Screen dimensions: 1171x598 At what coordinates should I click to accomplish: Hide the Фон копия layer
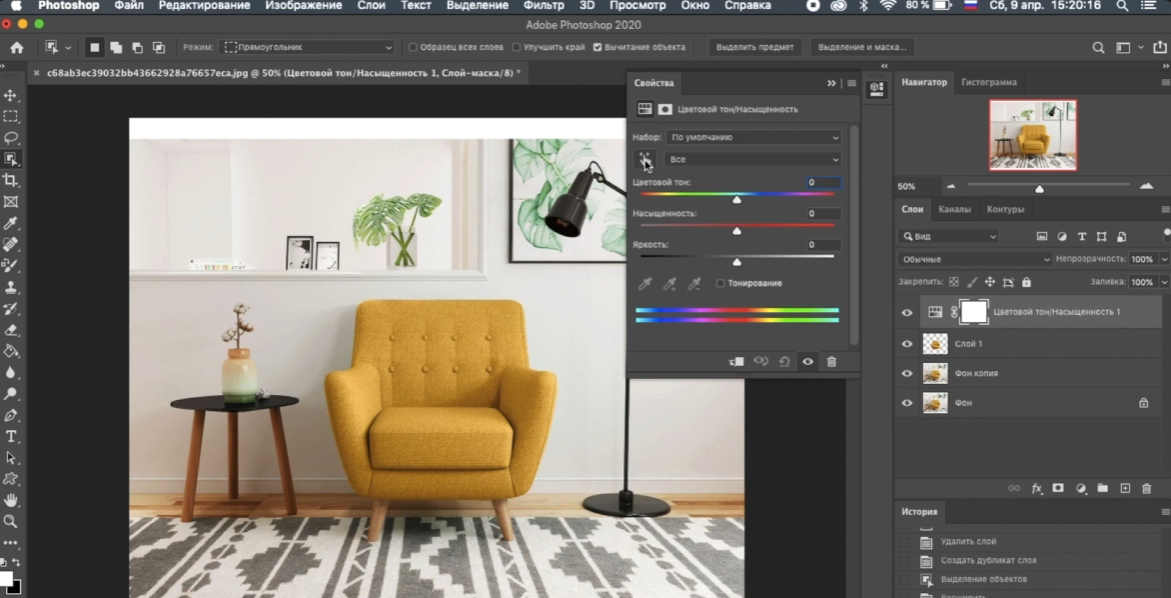[x=907, y=373]
